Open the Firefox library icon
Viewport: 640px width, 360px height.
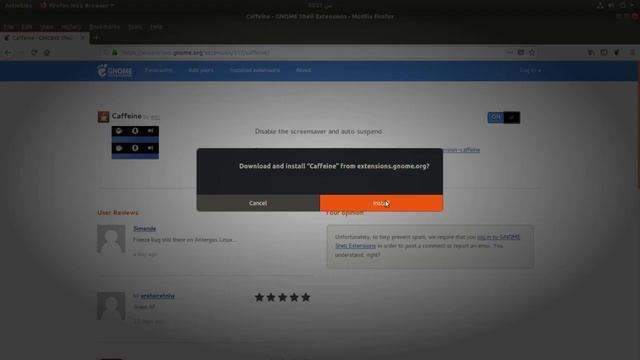pyautogui.click(x=591, y=52)
